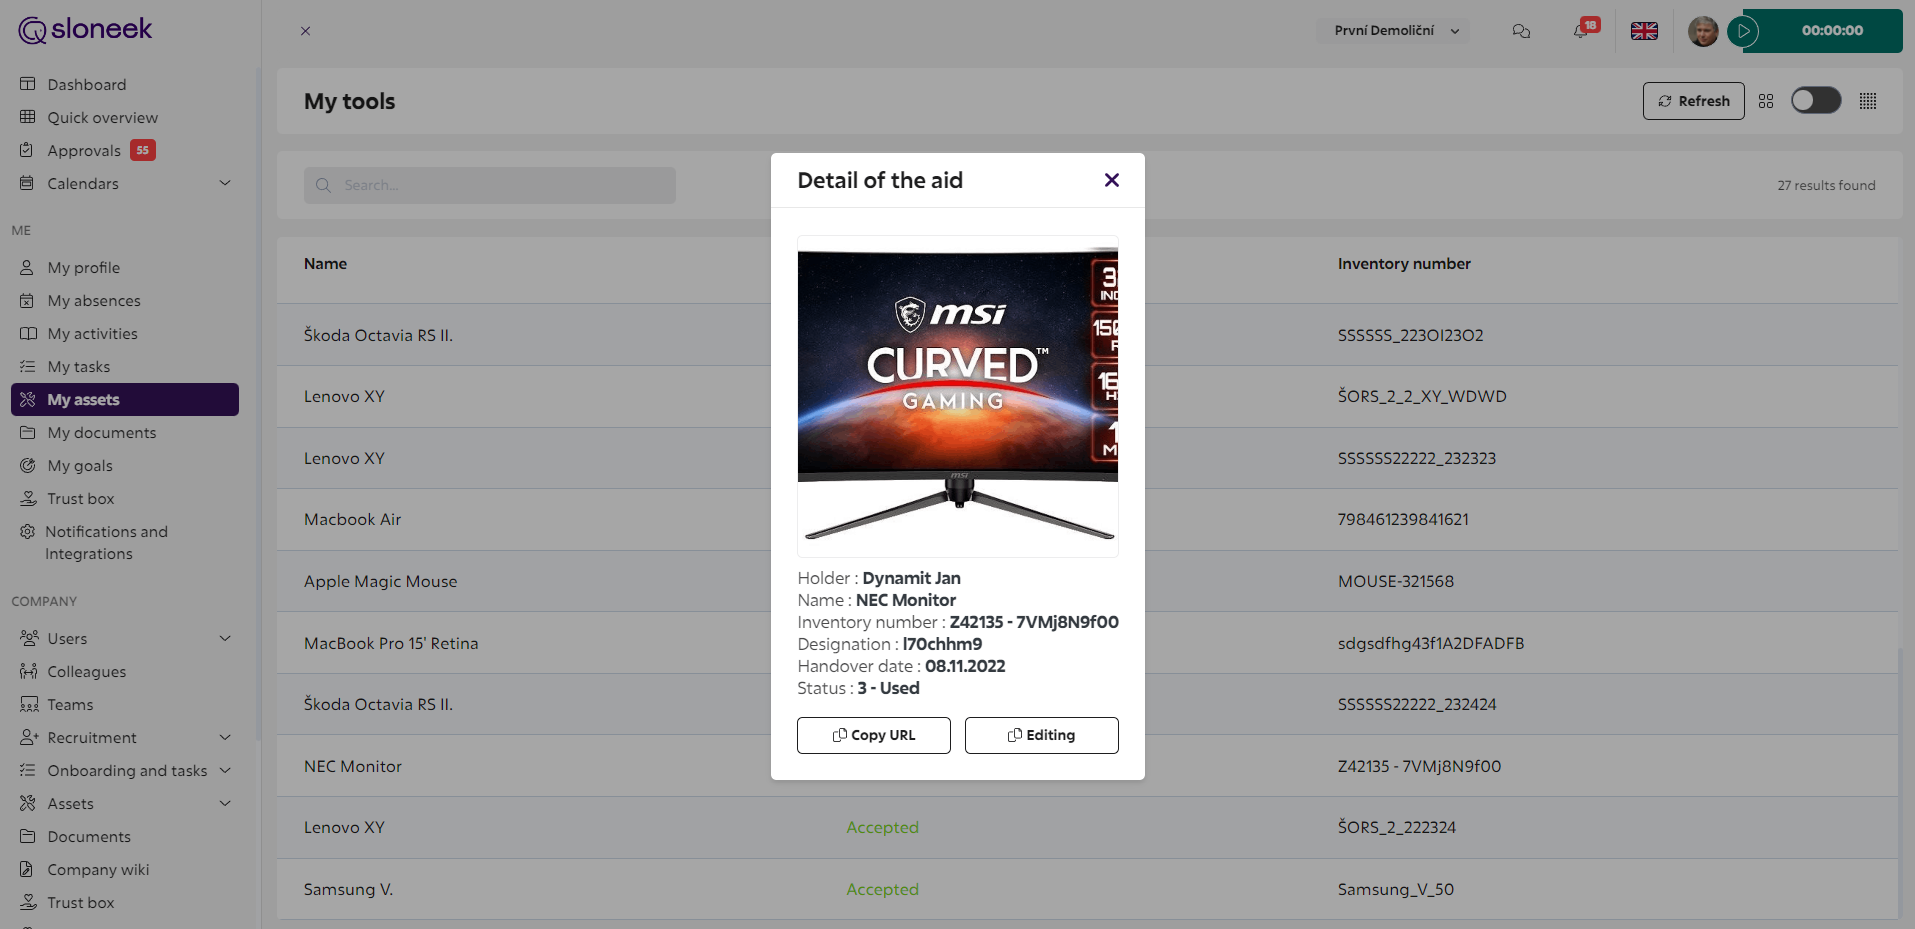Click the table vertical scrollbar

pyautogui.click(x=1902, y=782)
